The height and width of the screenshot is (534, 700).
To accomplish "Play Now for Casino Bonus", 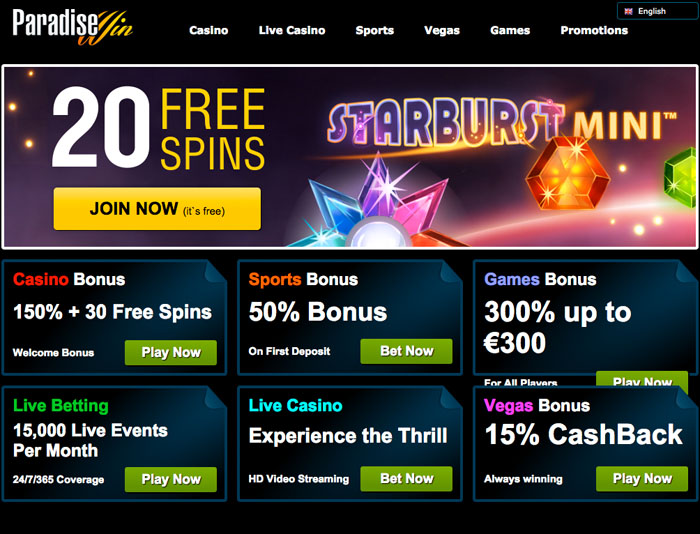I will (171, 353).
